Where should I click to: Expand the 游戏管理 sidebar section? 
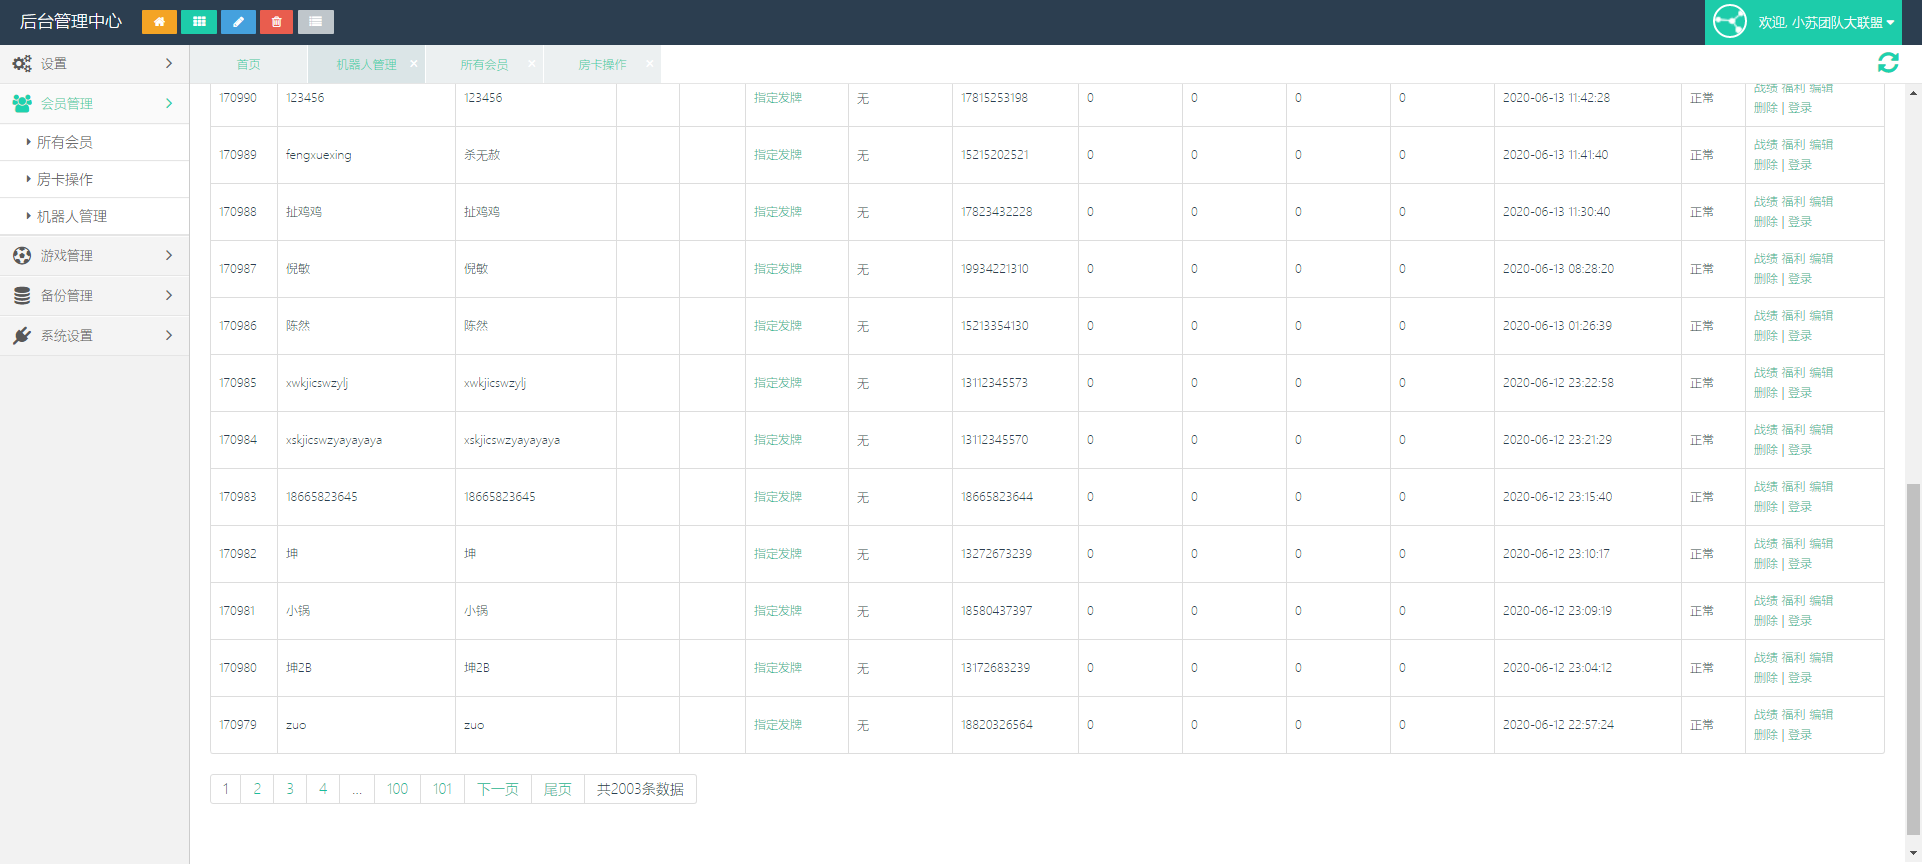[94, 256]
